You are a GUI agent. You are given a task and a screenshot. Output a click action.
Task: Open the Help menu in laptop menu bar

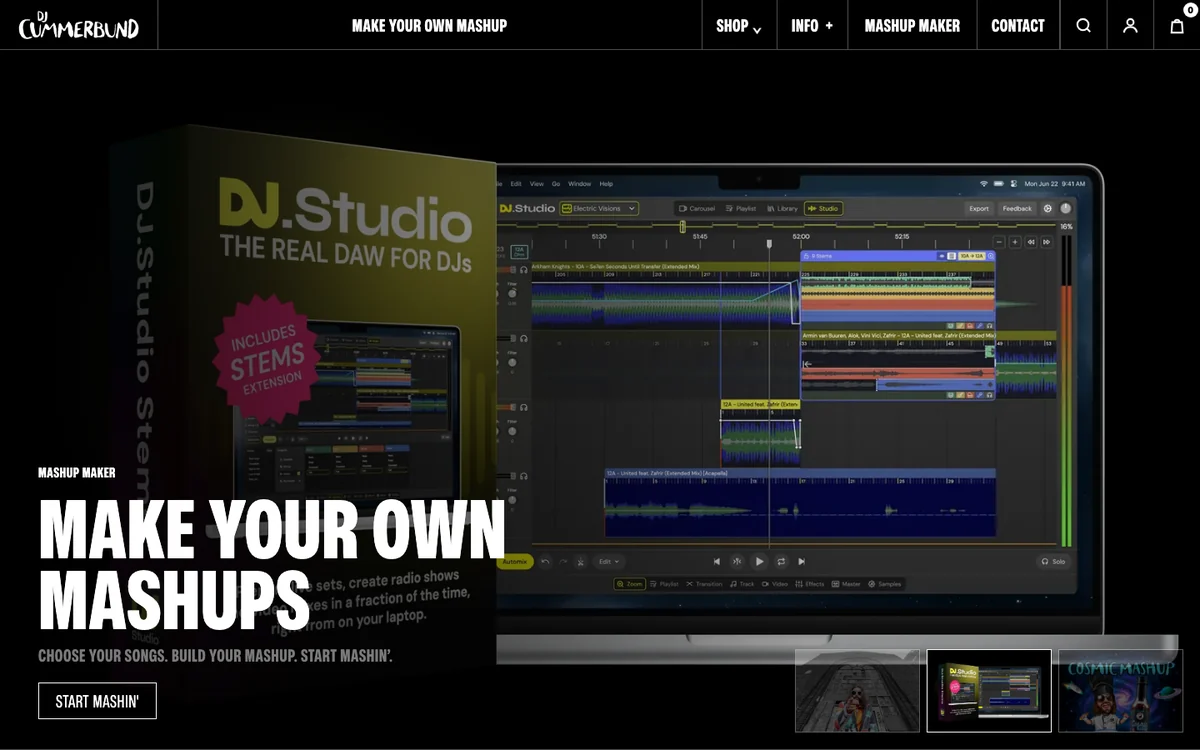[x=606, y=184]
